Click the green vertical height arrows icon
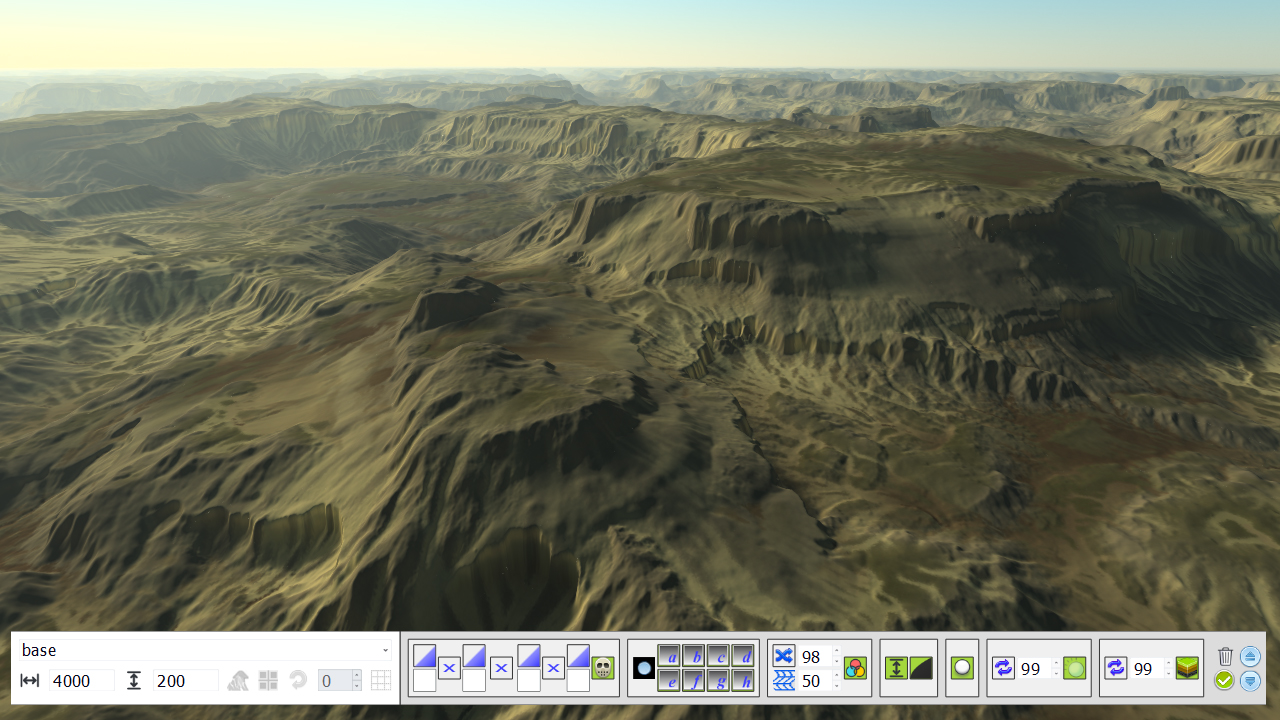This screenshot has height=720, width=1280. pyautogui.click(x=896, y=668)
